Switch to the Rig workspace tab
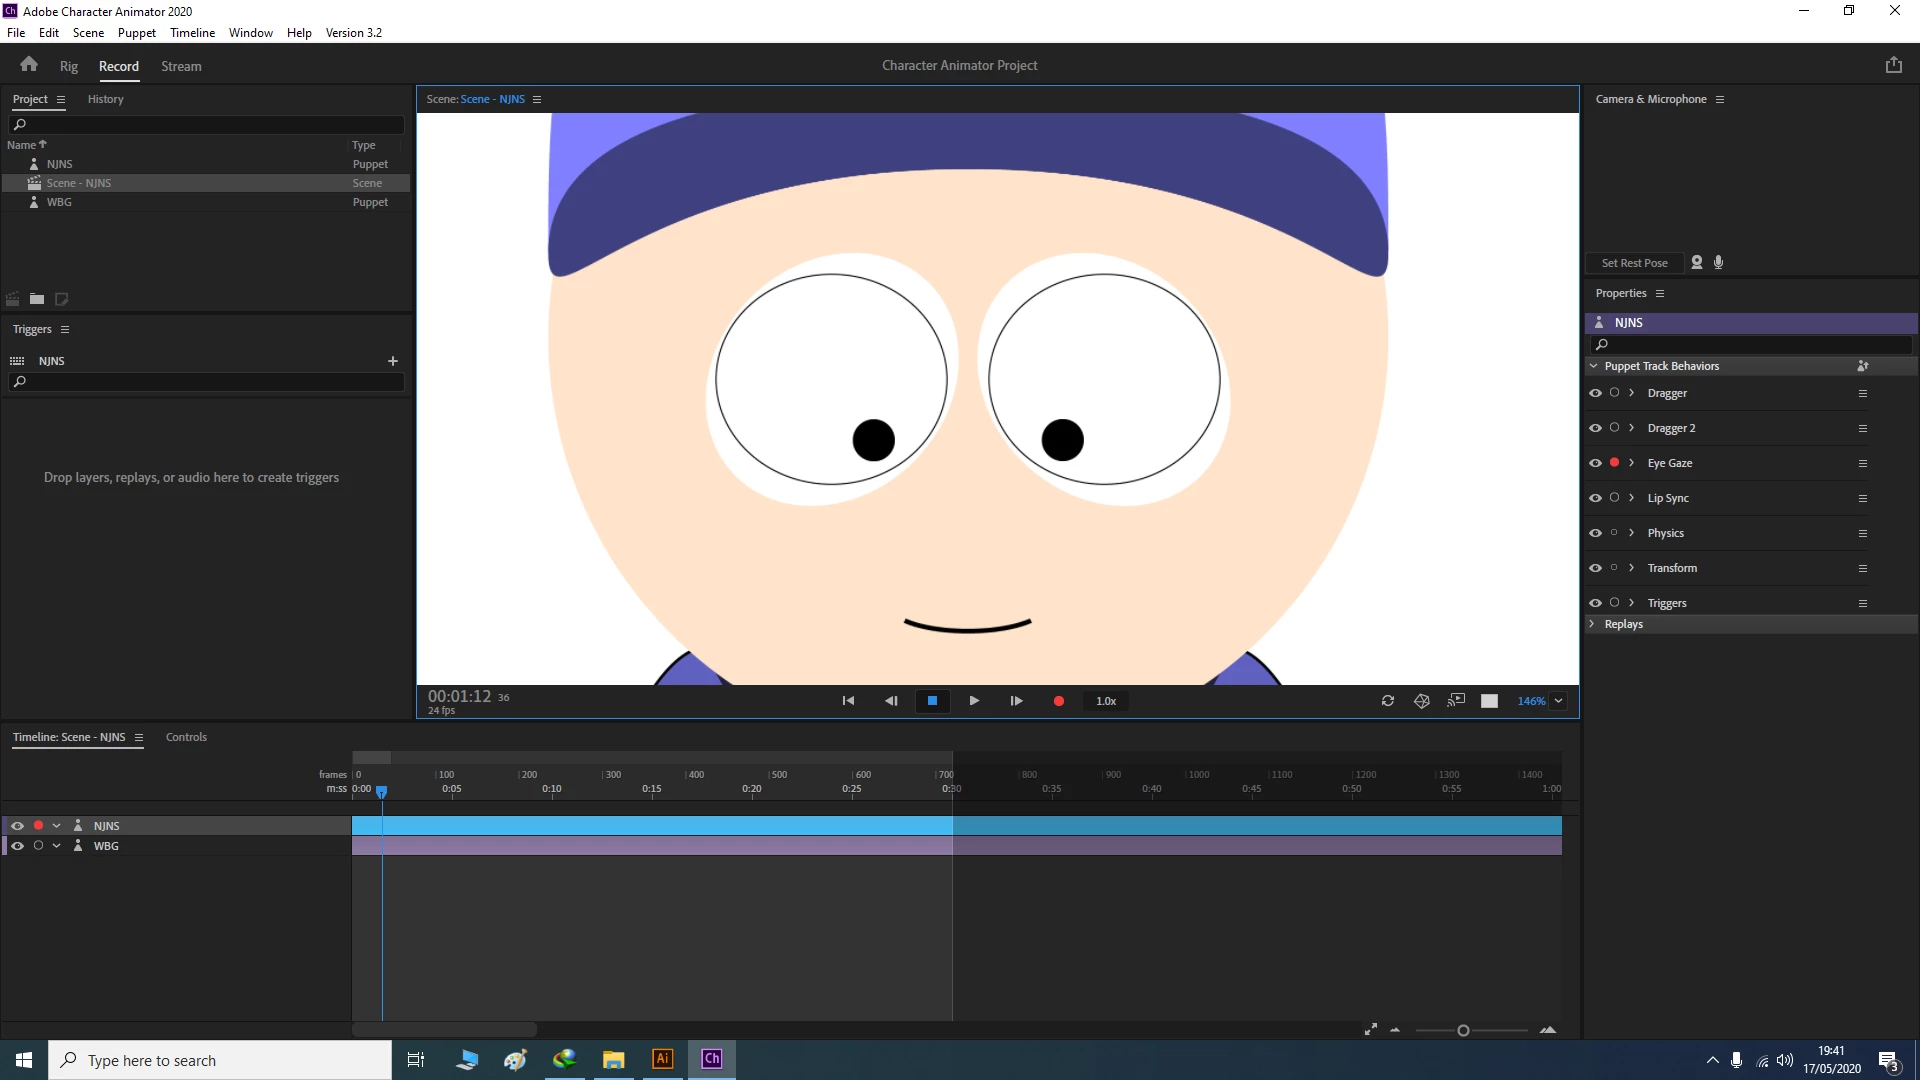Image resolution: width=1920 pixels, height=1080 pixels. (68, 66)
